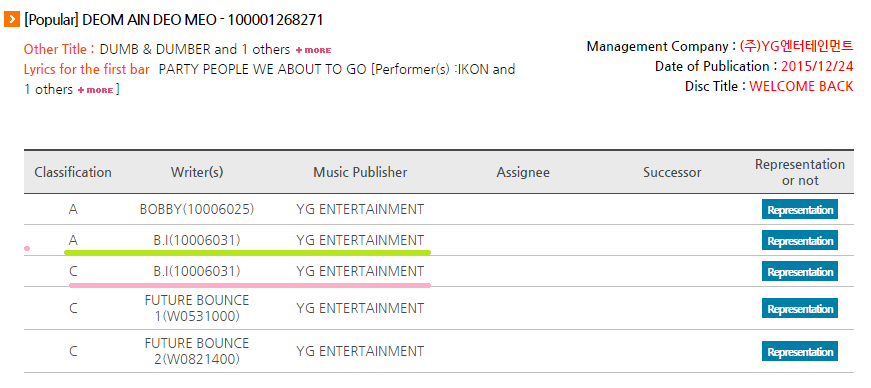Viewport: 871px width, 388px height.
Task: Click the Representation button for FUTURE BOUNCE 1
Action: pyautogui.click(x=799, y=309)
